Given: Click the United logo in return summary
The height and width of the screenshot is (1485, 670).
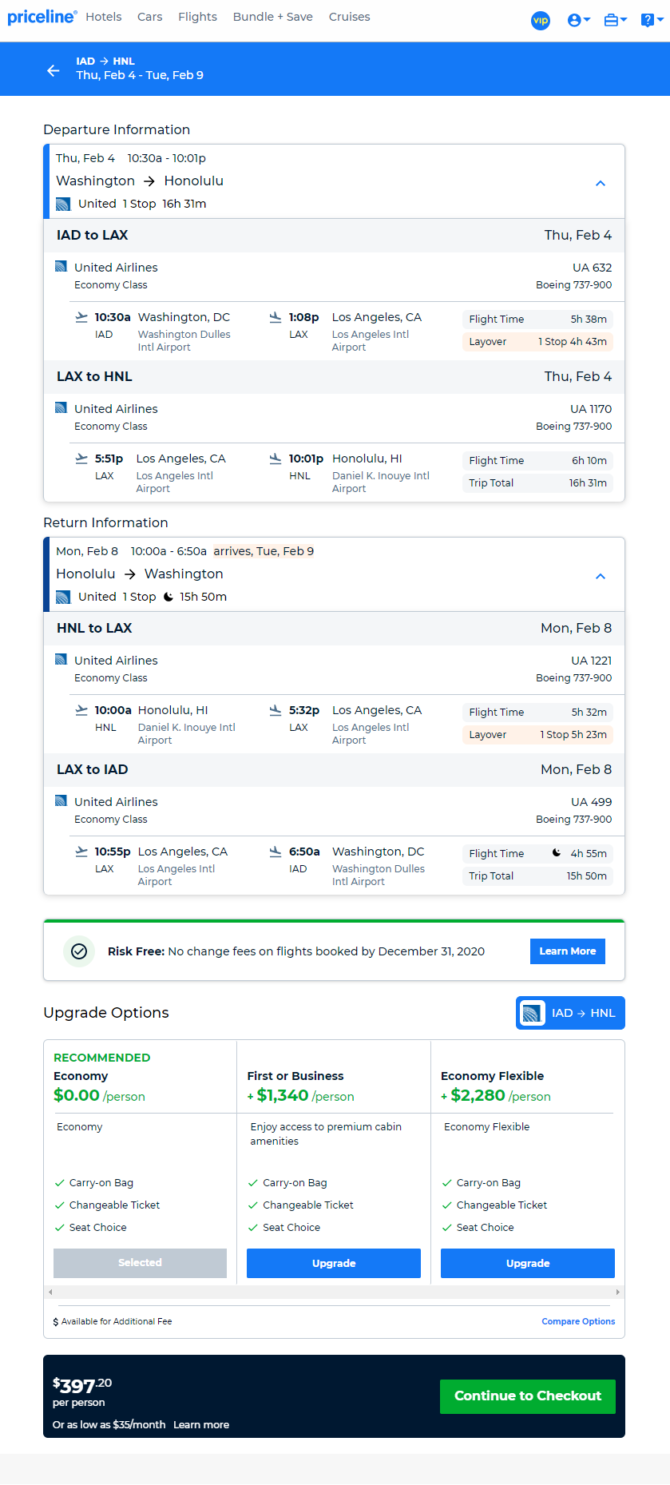Looking at the screenshot, I should pyautogui.click(x=63, y=597).
